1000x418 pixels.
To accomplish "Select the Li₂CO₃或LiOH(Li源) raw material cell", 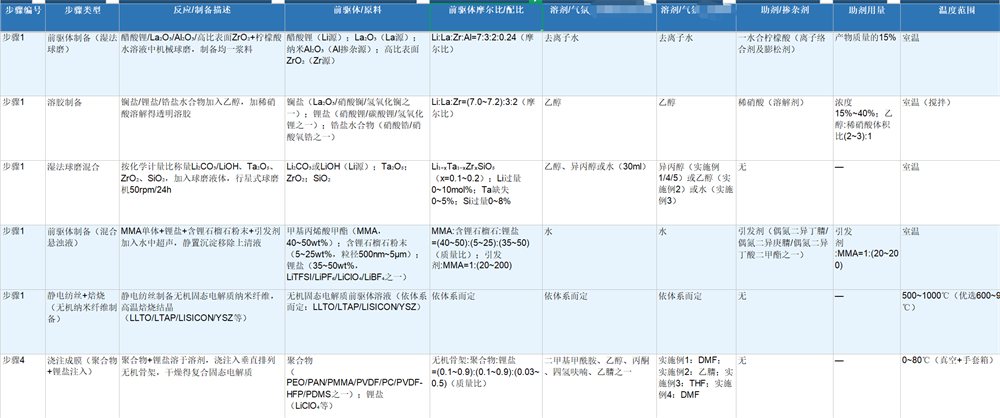I will (357, 192).
